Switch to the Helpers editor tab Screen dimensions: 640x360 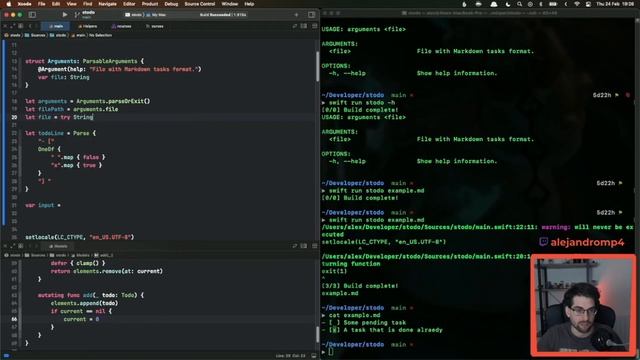87,26
